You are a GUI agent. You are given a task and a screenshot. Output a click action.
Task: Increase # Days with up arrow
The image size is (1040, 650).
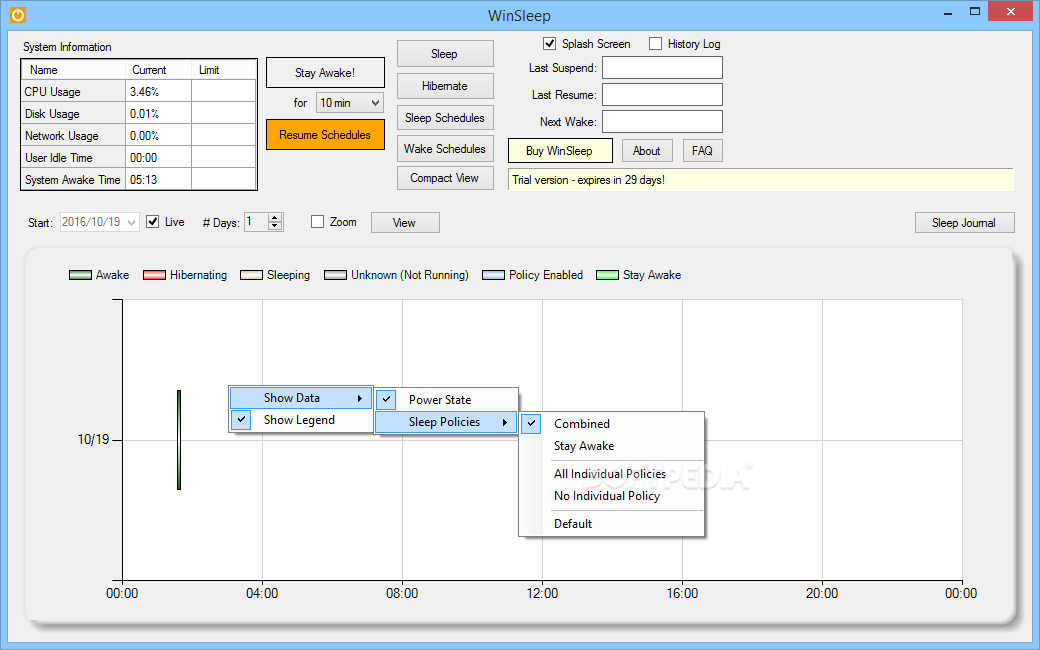click(x=275, y=218)
